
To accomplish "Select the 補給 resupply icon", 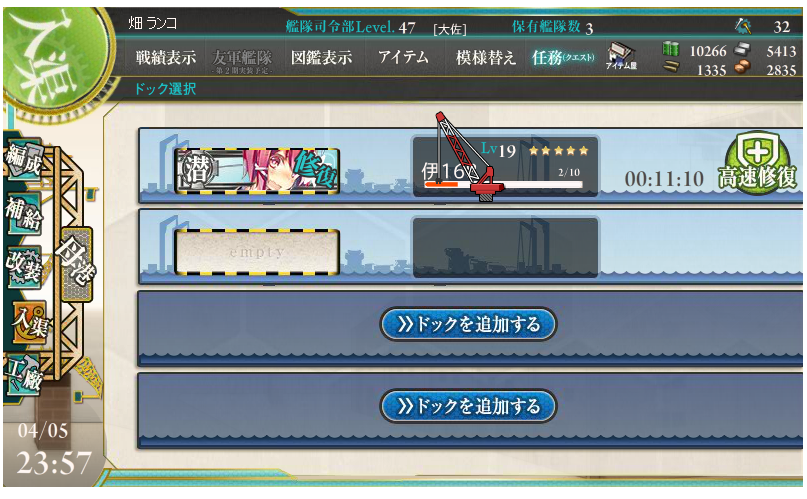I will tap(23, 213).
